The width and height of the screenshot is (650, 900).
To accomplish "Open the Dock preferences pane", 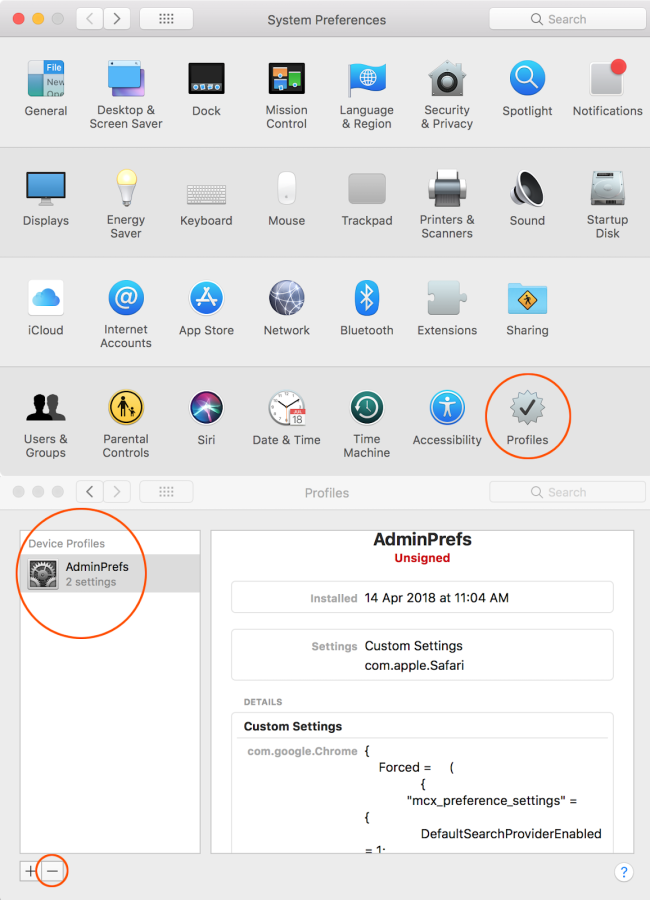I will tap(206, 89).
